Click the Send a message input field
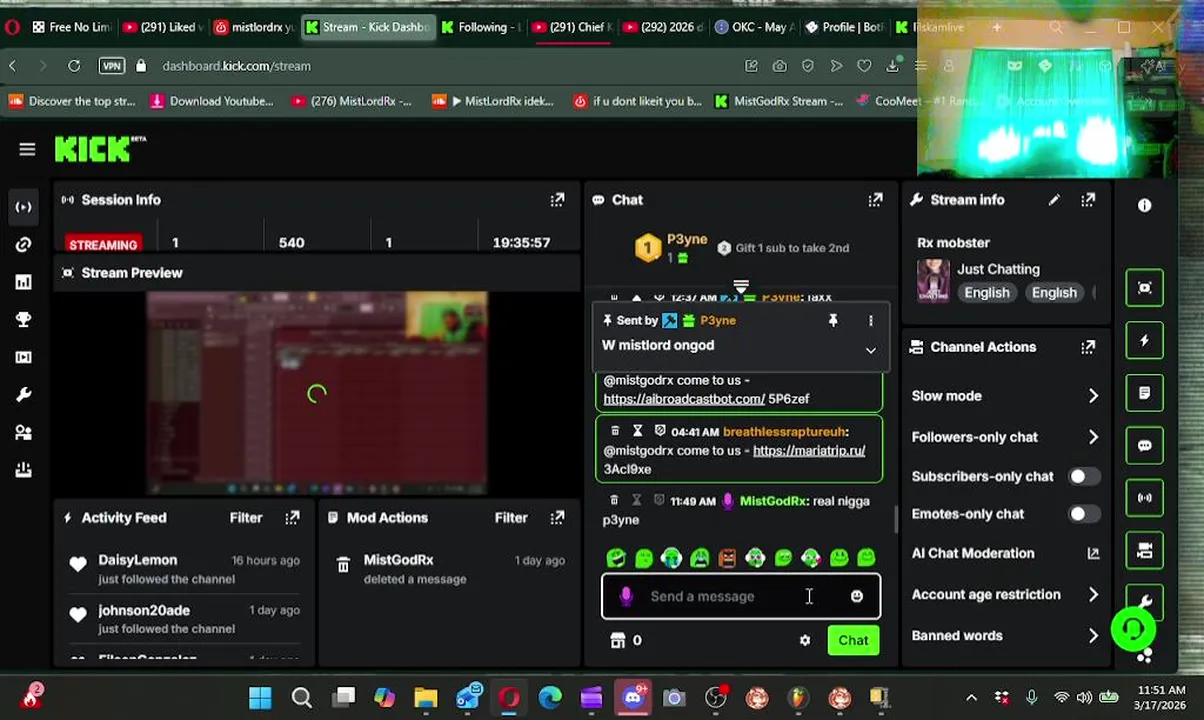This screenshot has width=1204, height=720. pyautogui.click(x=741, y=596)
